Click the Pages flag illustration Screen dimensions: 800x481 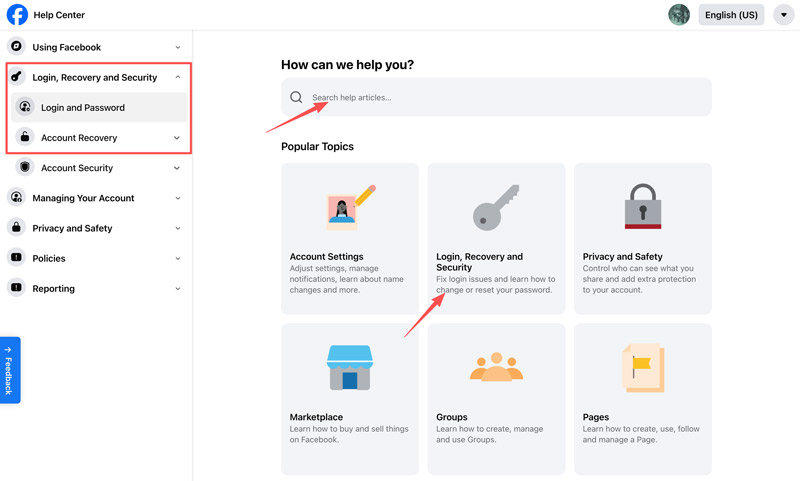[x=643, y=368]
